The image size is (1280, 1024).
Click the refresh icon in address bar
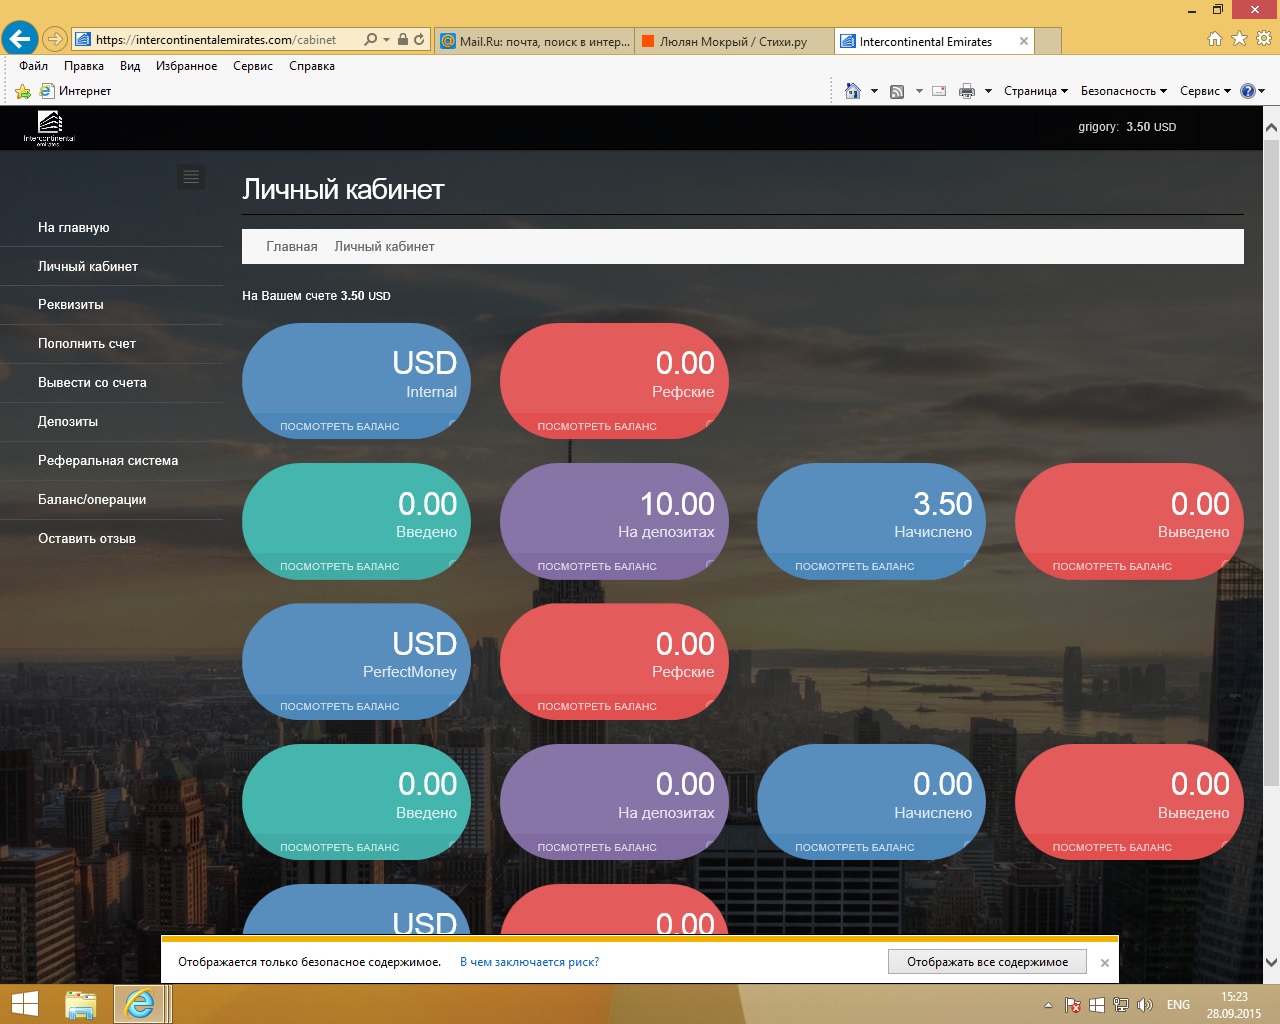coord(419,40)
